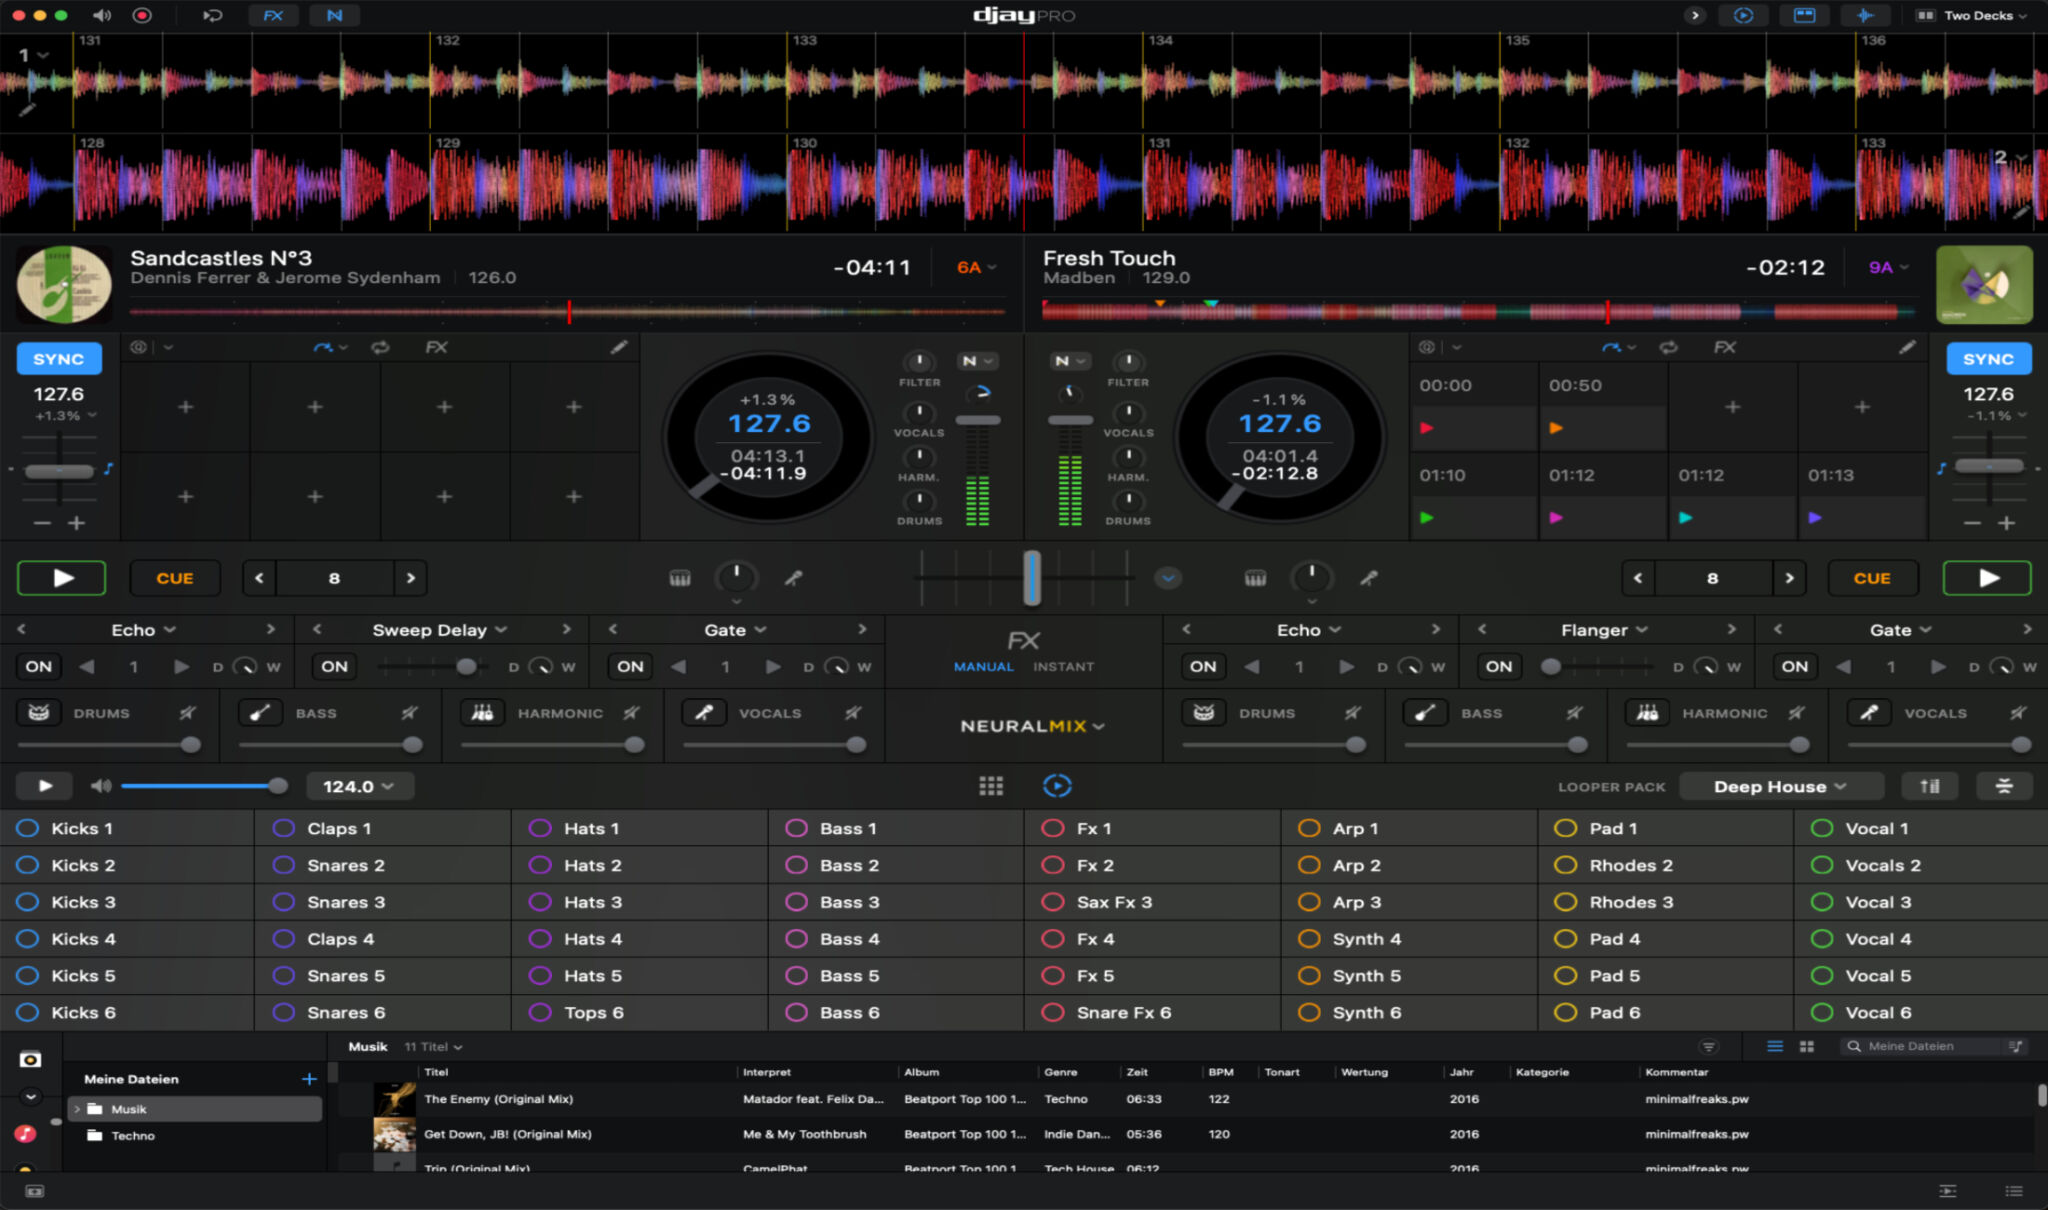The height and width of the screenshot is (1210, 2048).
Task: Open the split-screen video view icon
Action: 1805,15
